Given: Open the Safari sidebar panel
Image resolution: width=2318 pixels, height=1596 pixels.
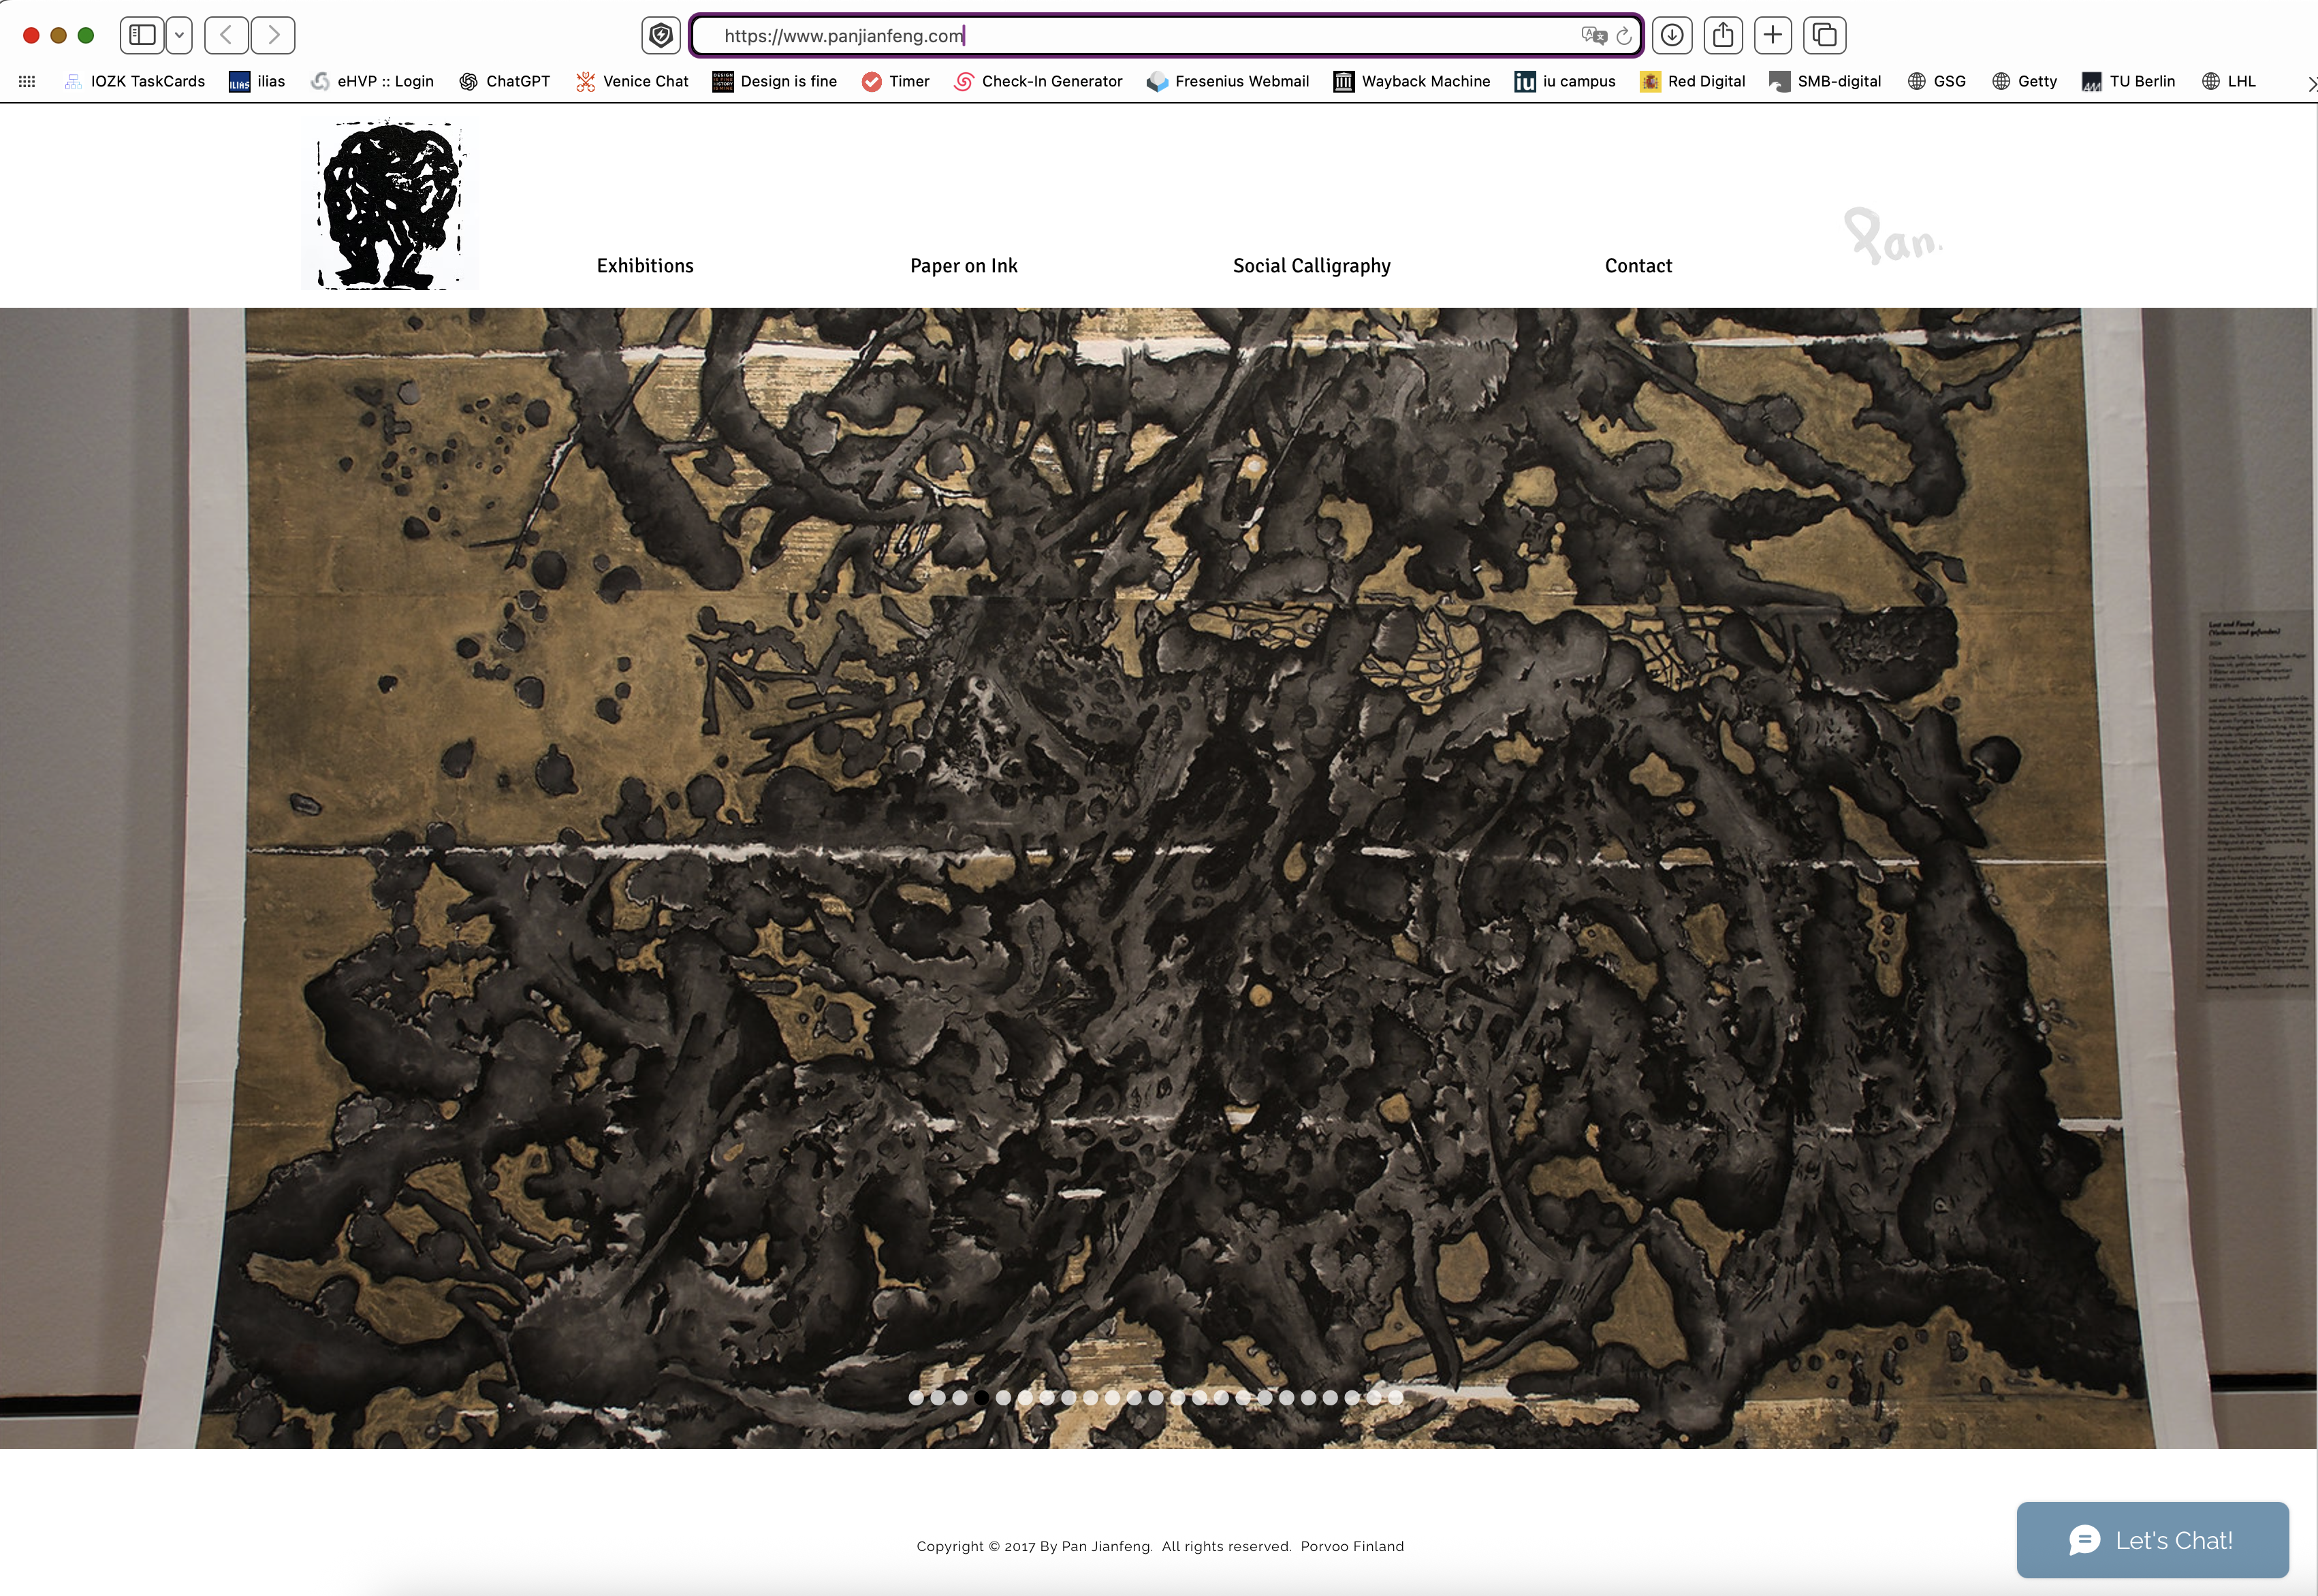Looking at the screenshot, I should [143, 35].
